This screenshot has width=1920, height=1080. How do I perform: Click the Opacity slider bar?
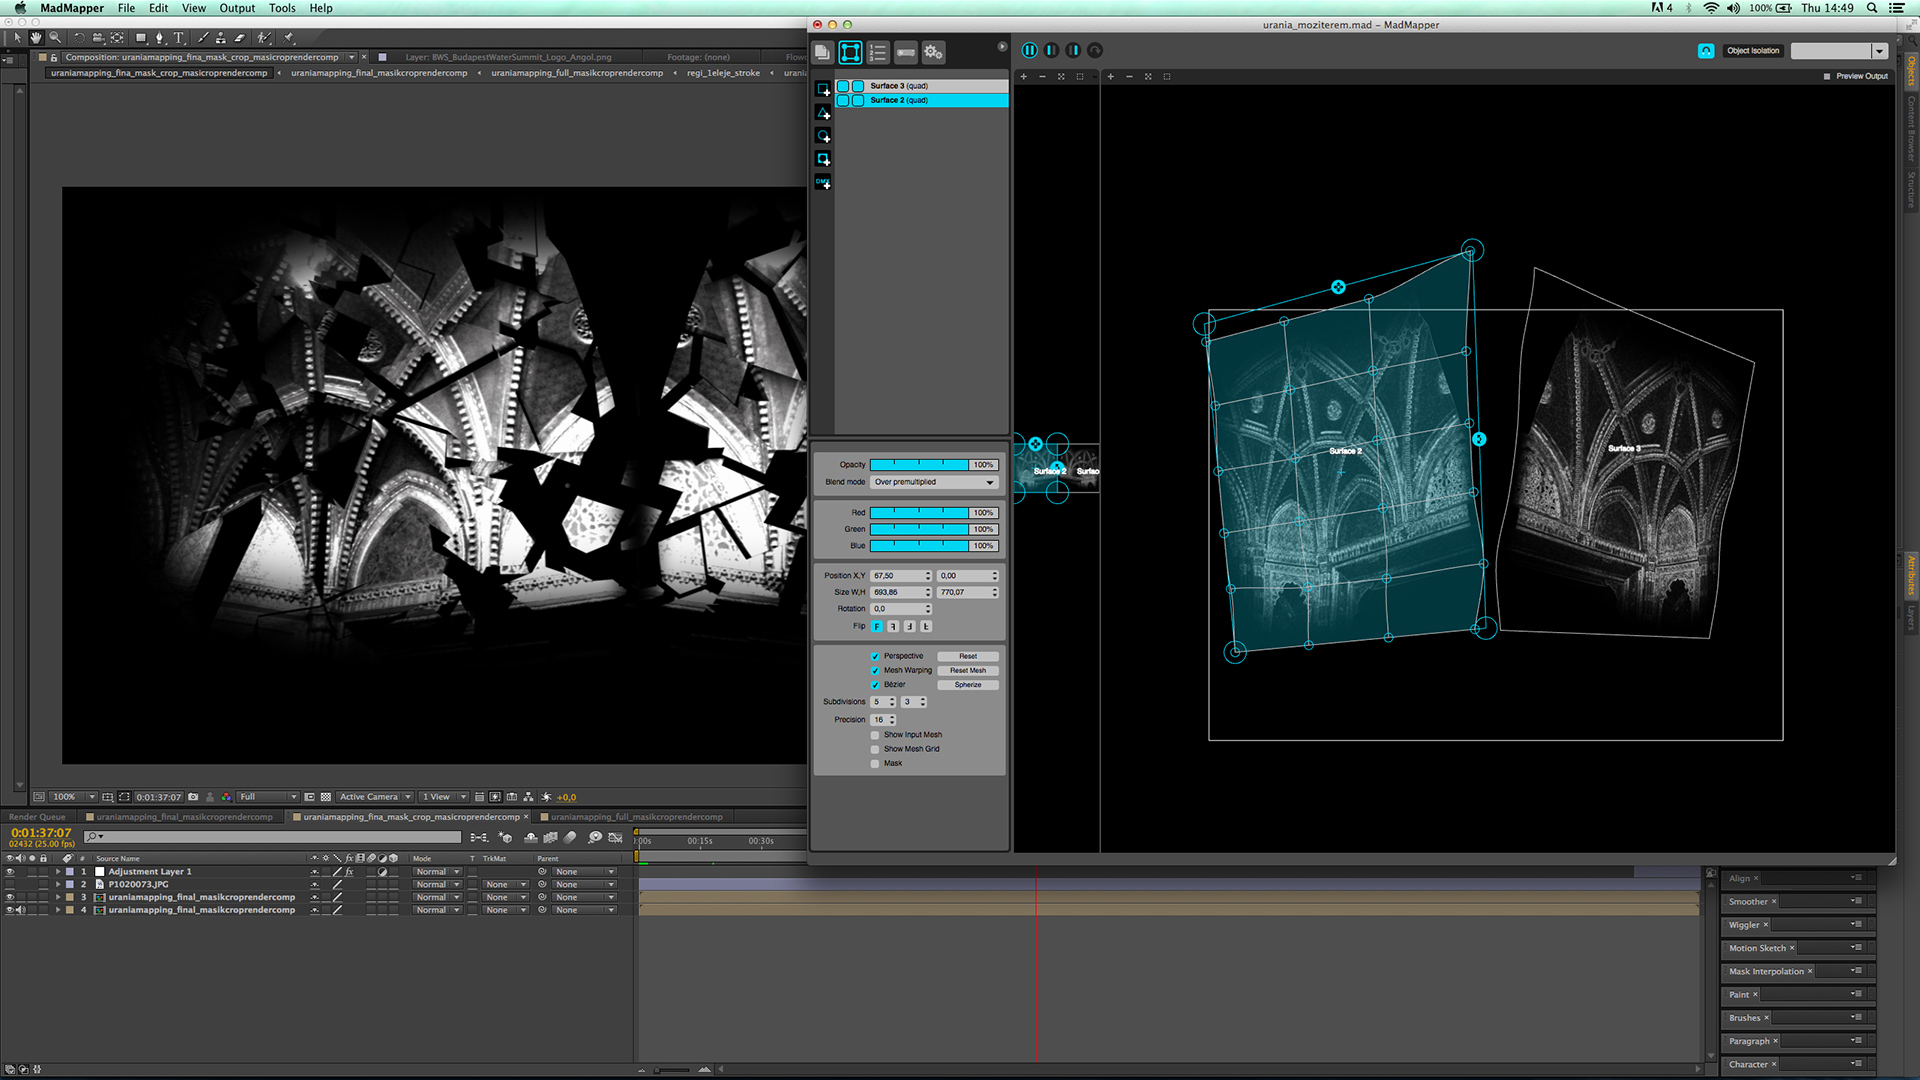point(919,465)
